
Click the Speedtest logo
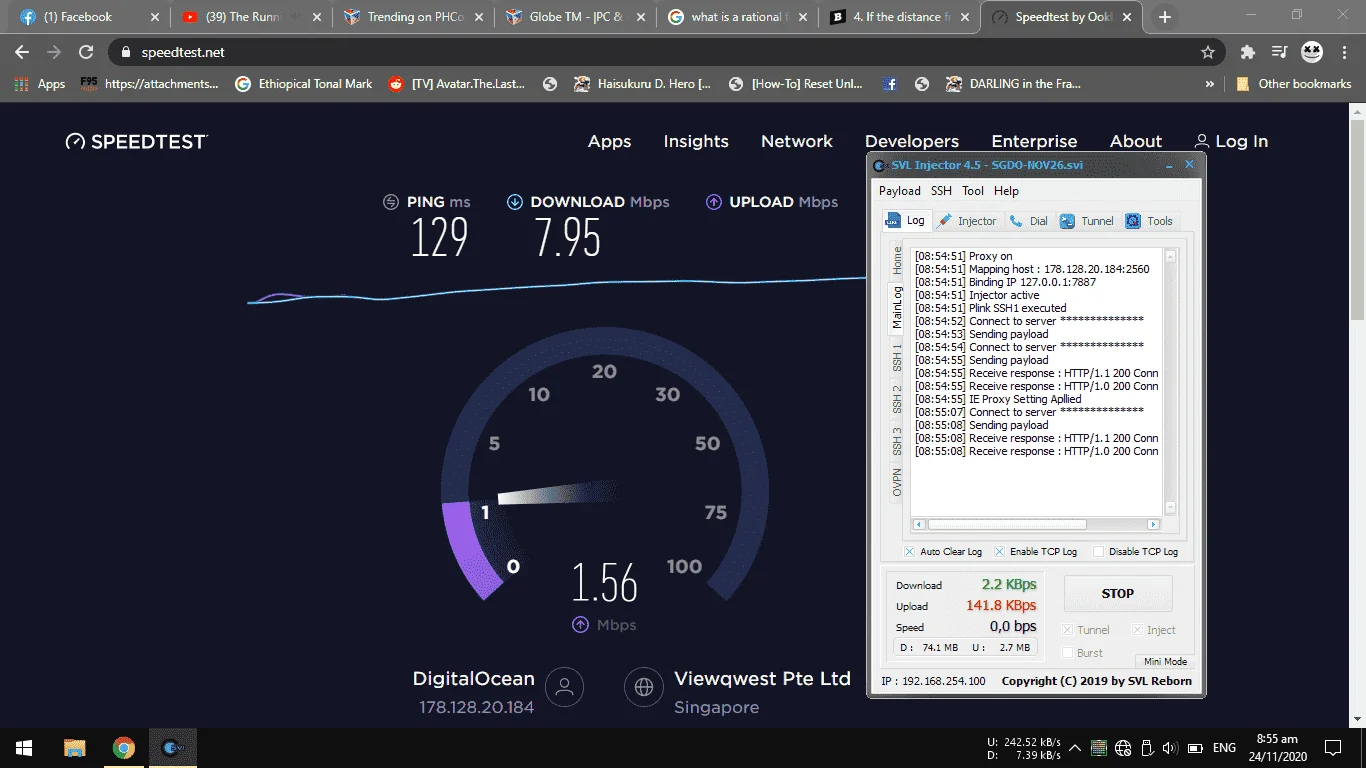click(x=136, y=142)
